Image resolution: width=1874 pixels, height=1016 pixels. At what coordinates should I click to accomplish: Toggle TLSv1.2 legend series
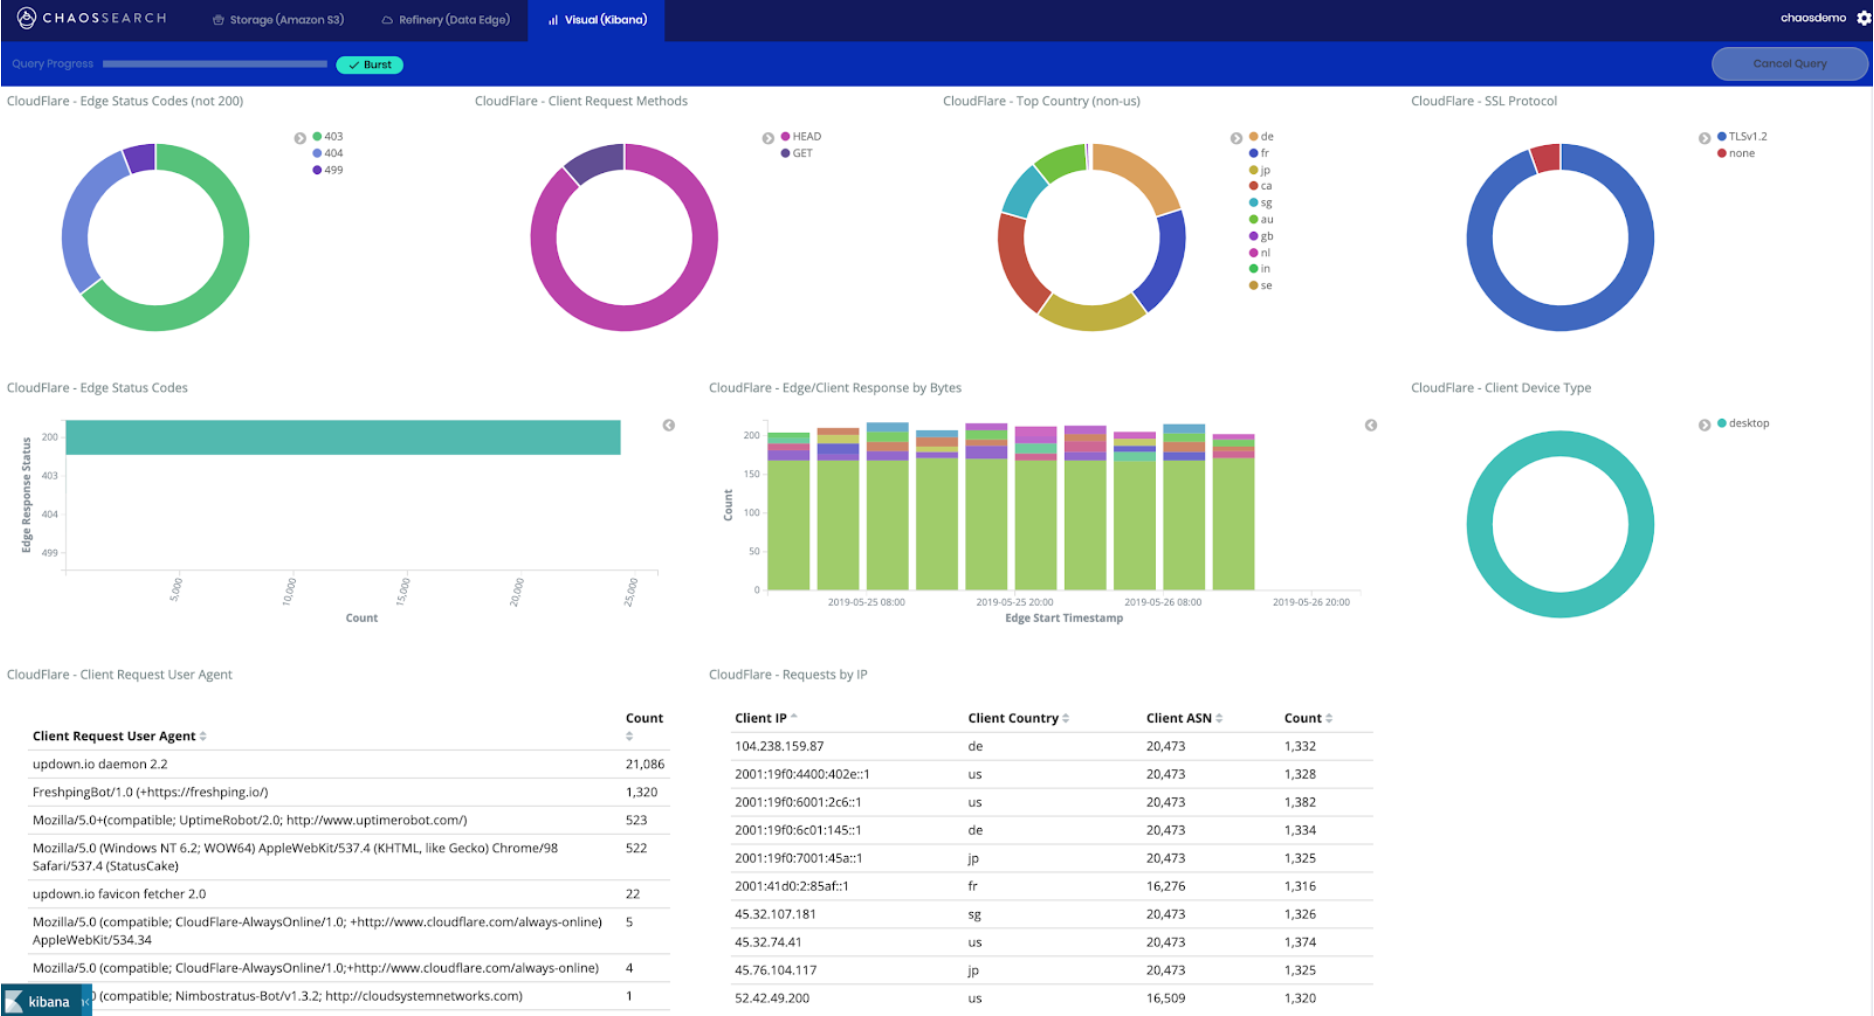[x=1742, y=136]
